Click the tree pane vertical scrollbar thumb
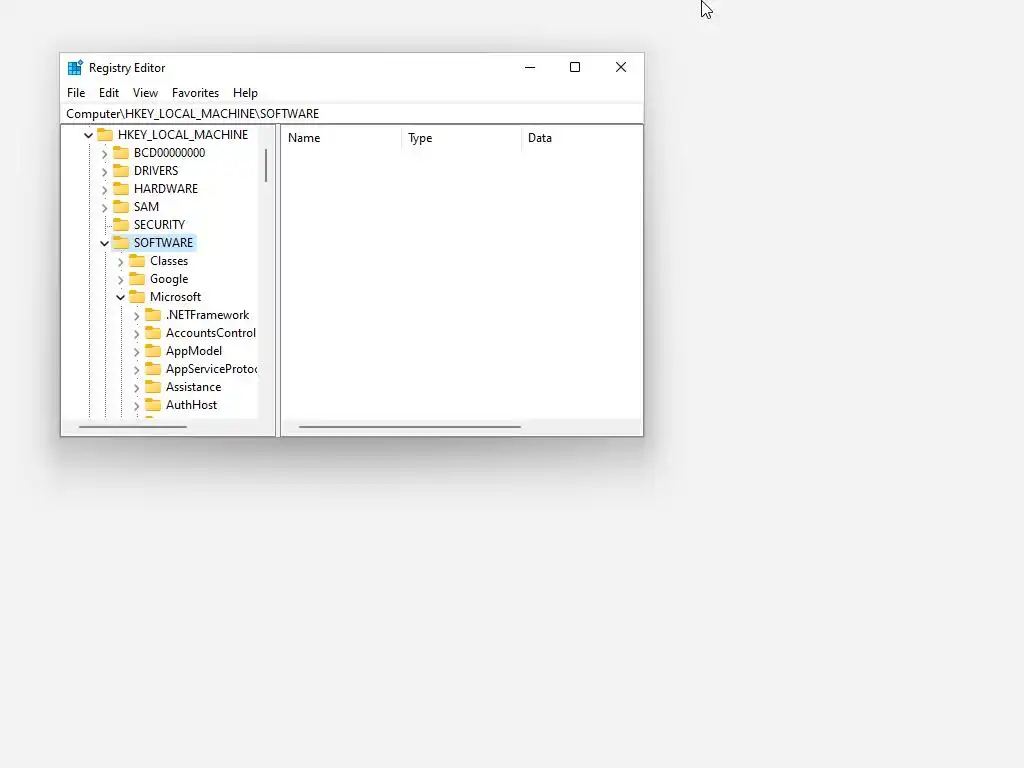The height and width of the screenshot is (768, 1024). coord(266,166)
